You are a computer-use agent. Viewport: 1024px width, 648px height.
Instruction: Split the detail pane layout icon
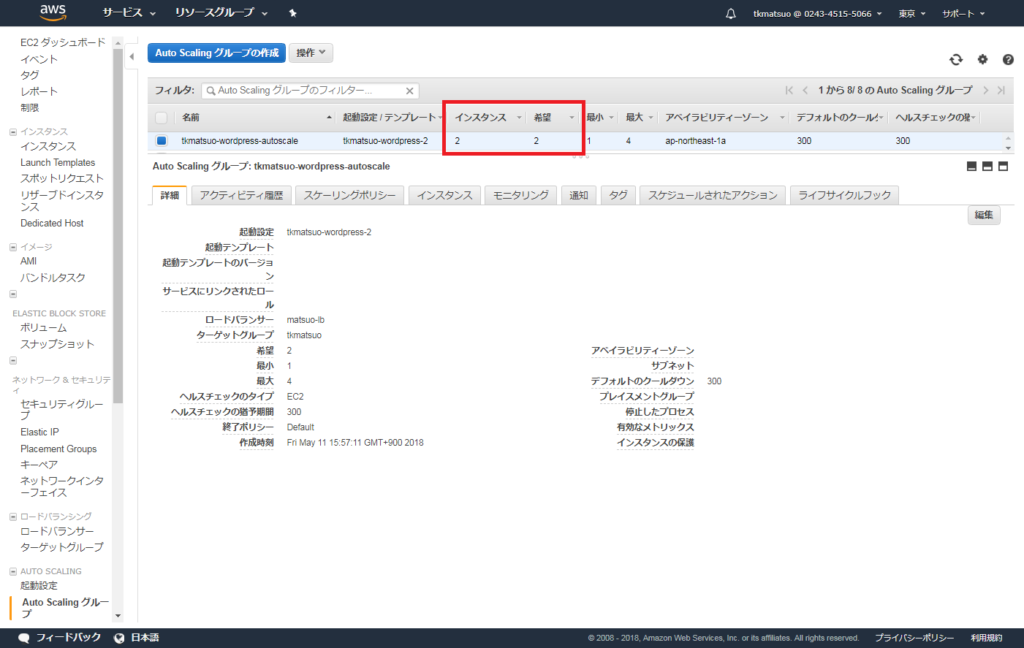(987, 167)
